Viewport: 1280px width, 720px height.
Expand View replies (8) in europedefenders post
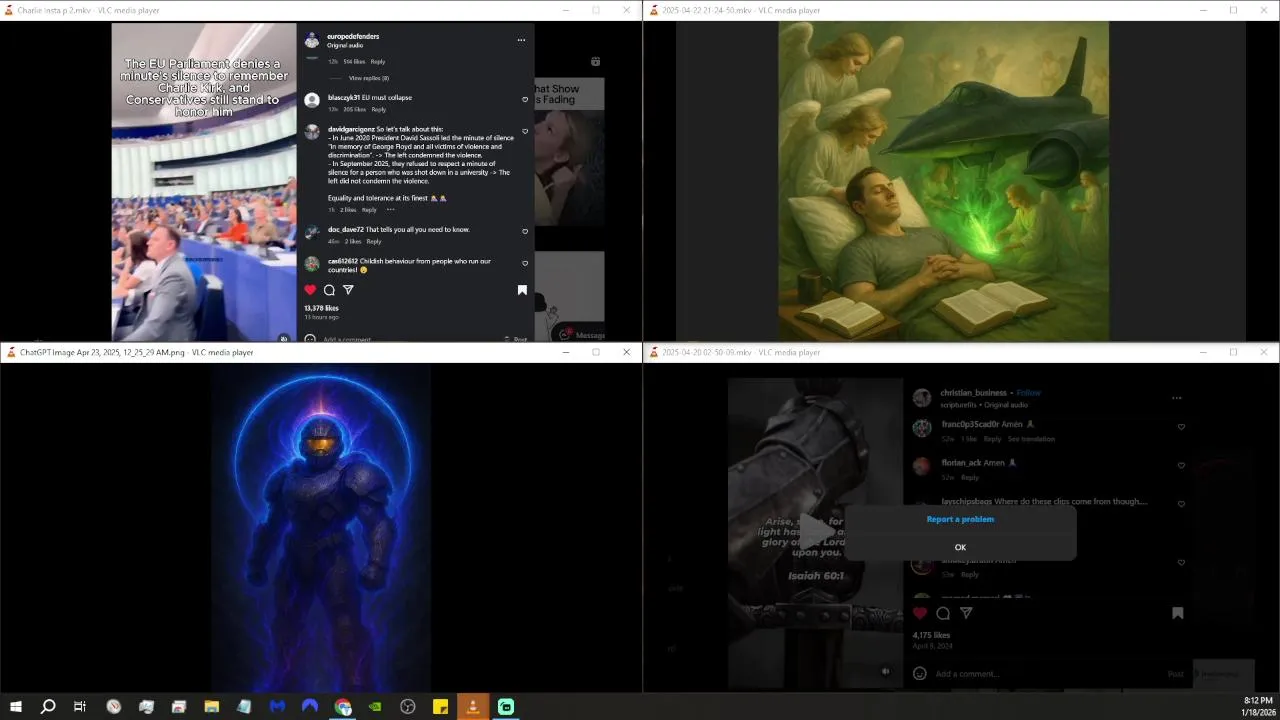[369, 78]
